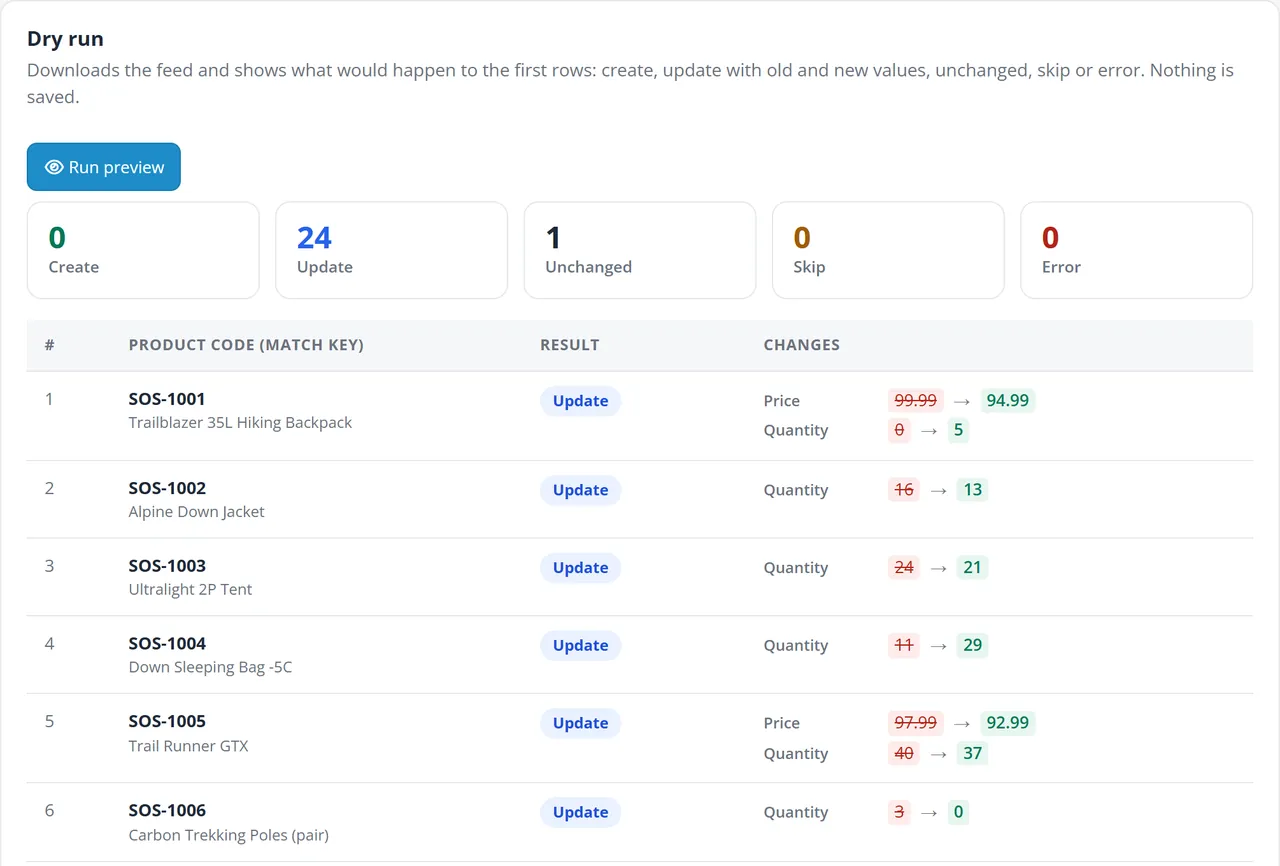Click Carbon Trekking Poles (pair) name
The width and height of the screenshot is (1280, 866).
(x=229, y=835)
